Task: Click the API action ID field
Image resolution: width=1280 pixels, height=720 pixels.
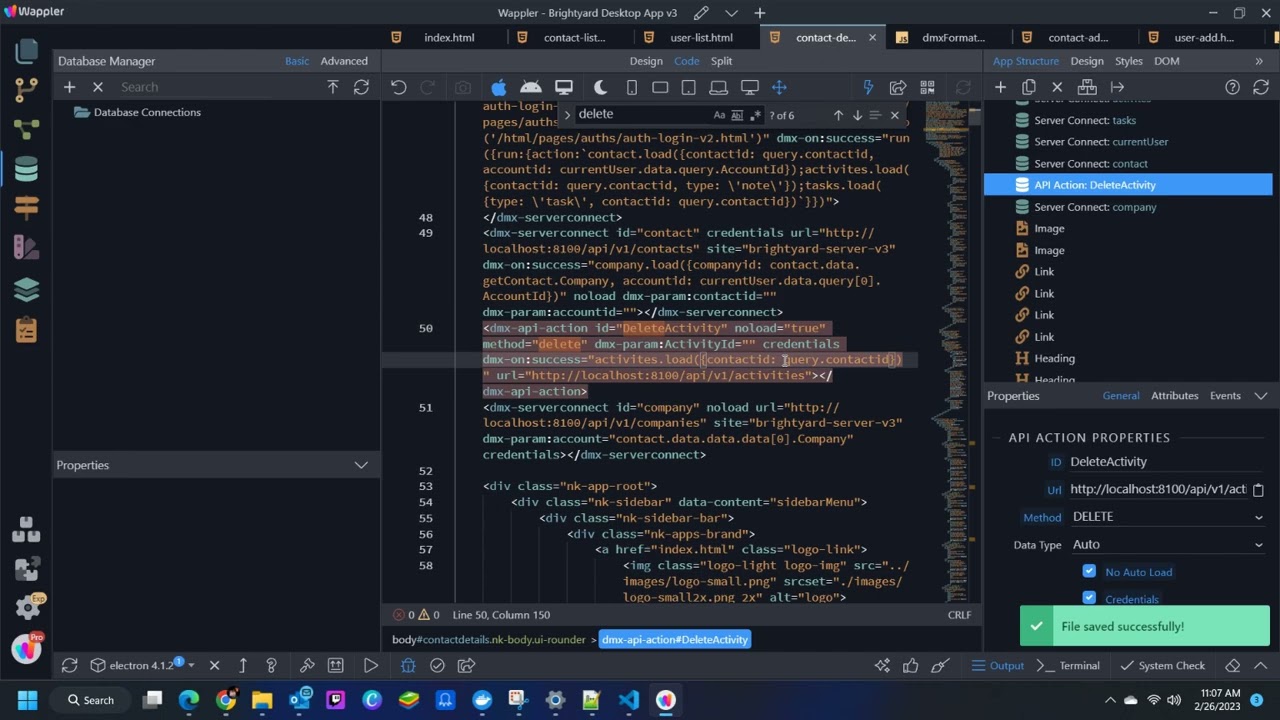Action: (x=1167, y=462)
